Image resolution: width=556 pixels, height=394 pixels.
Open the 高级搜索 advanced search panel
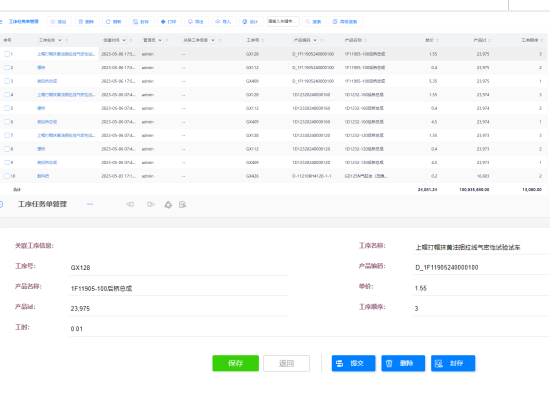point(345,22)
